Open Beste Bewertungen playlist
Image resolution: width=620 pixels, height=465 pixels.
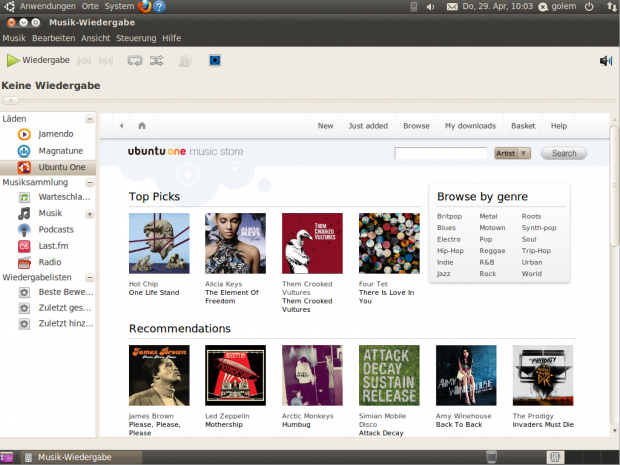(48, 292)
